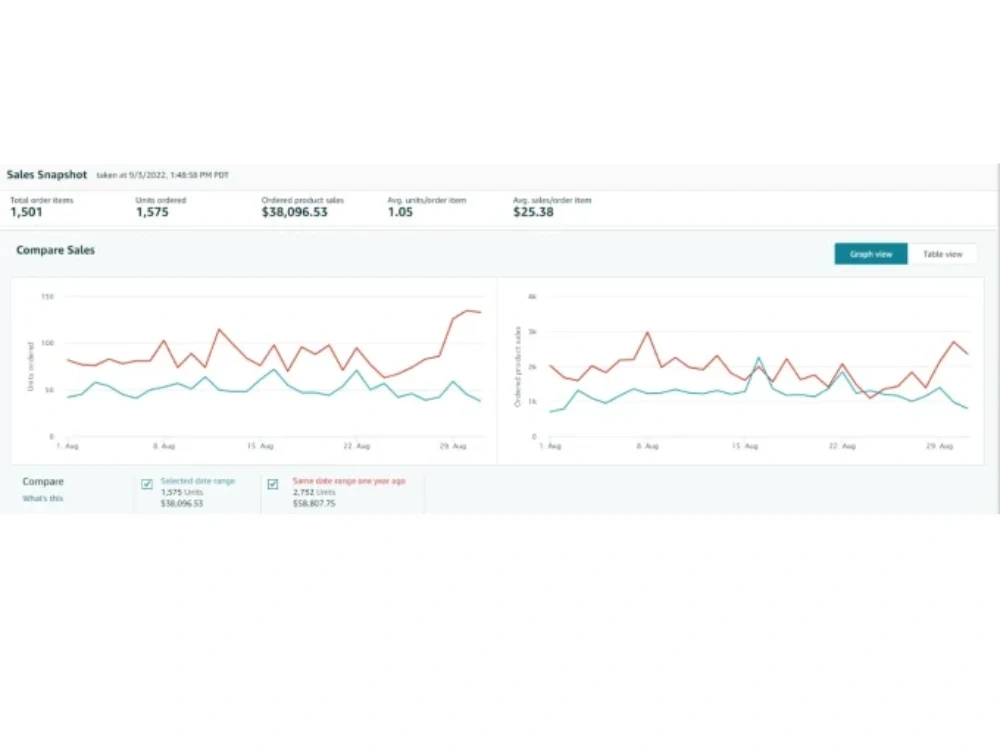Click the Units ordered value 1,575
This screenshot has height=750, width=1000.
click(152, 212)
